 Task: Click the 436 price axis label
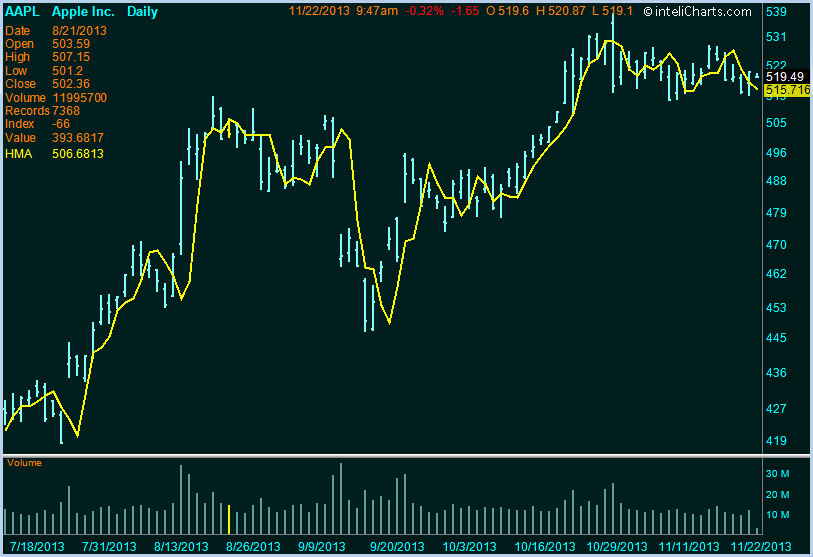click(x=776, y=373)
